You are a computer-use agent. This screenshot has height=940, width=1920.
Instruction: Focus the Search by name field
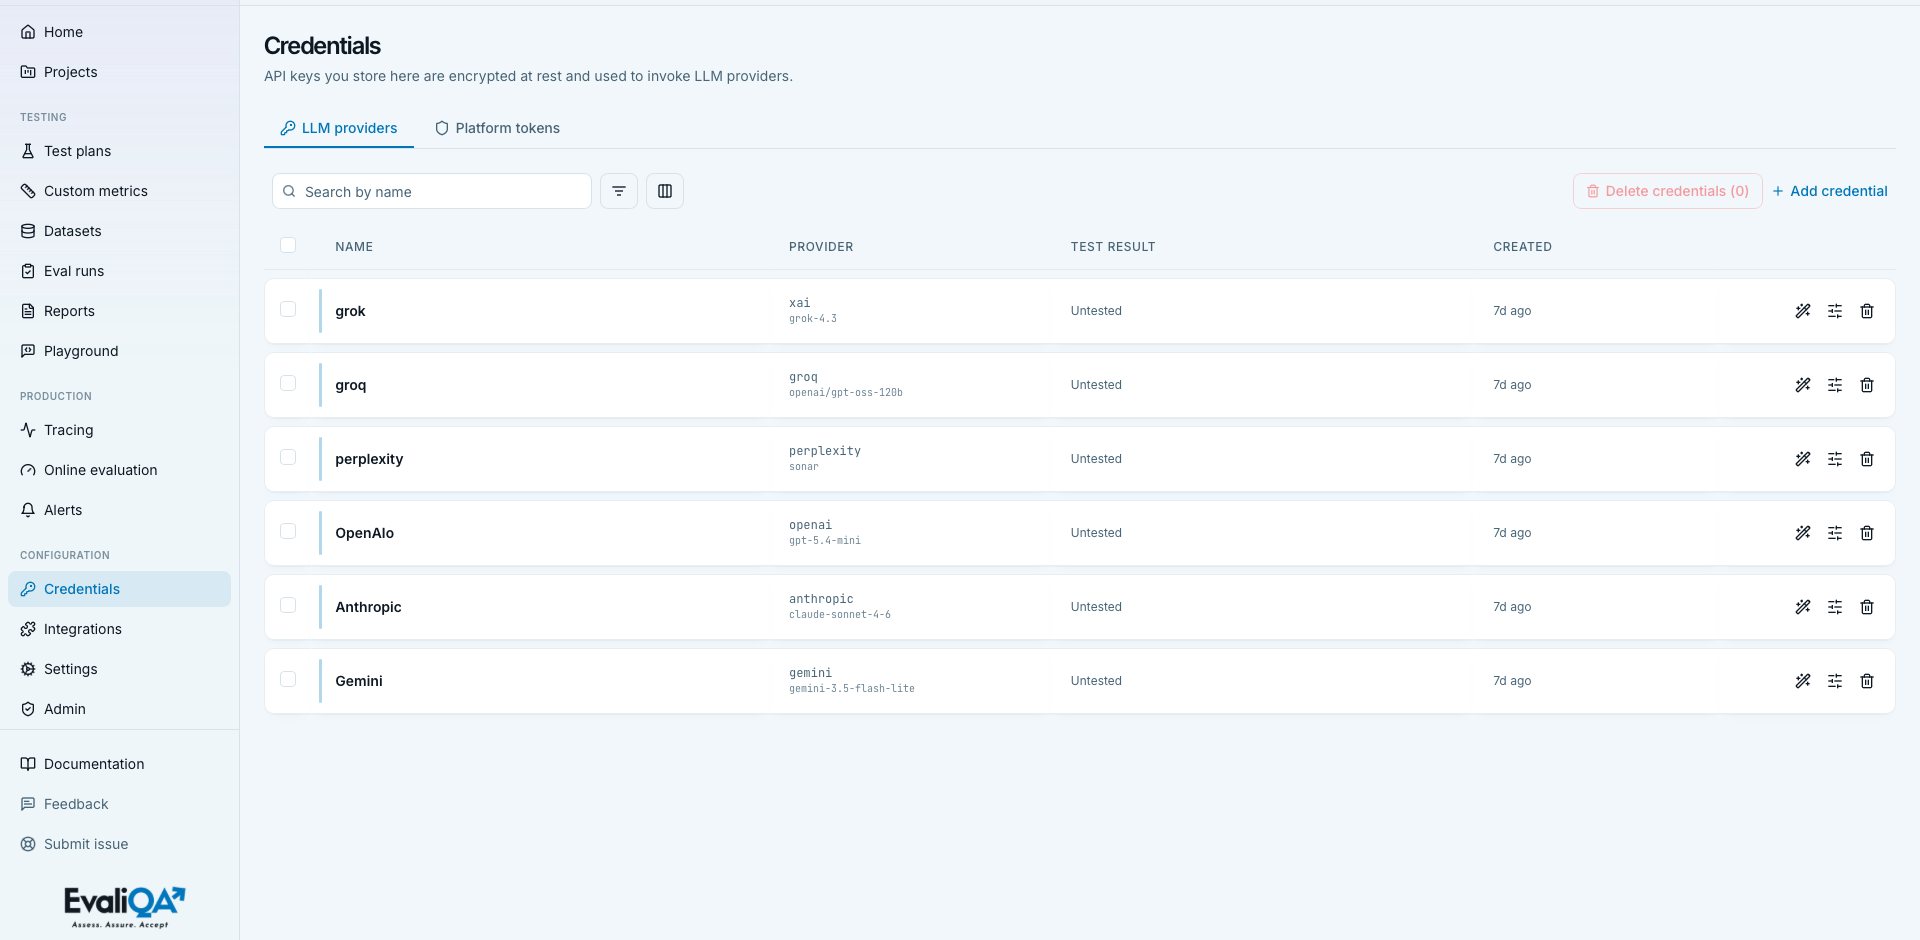tap(432, 191)
